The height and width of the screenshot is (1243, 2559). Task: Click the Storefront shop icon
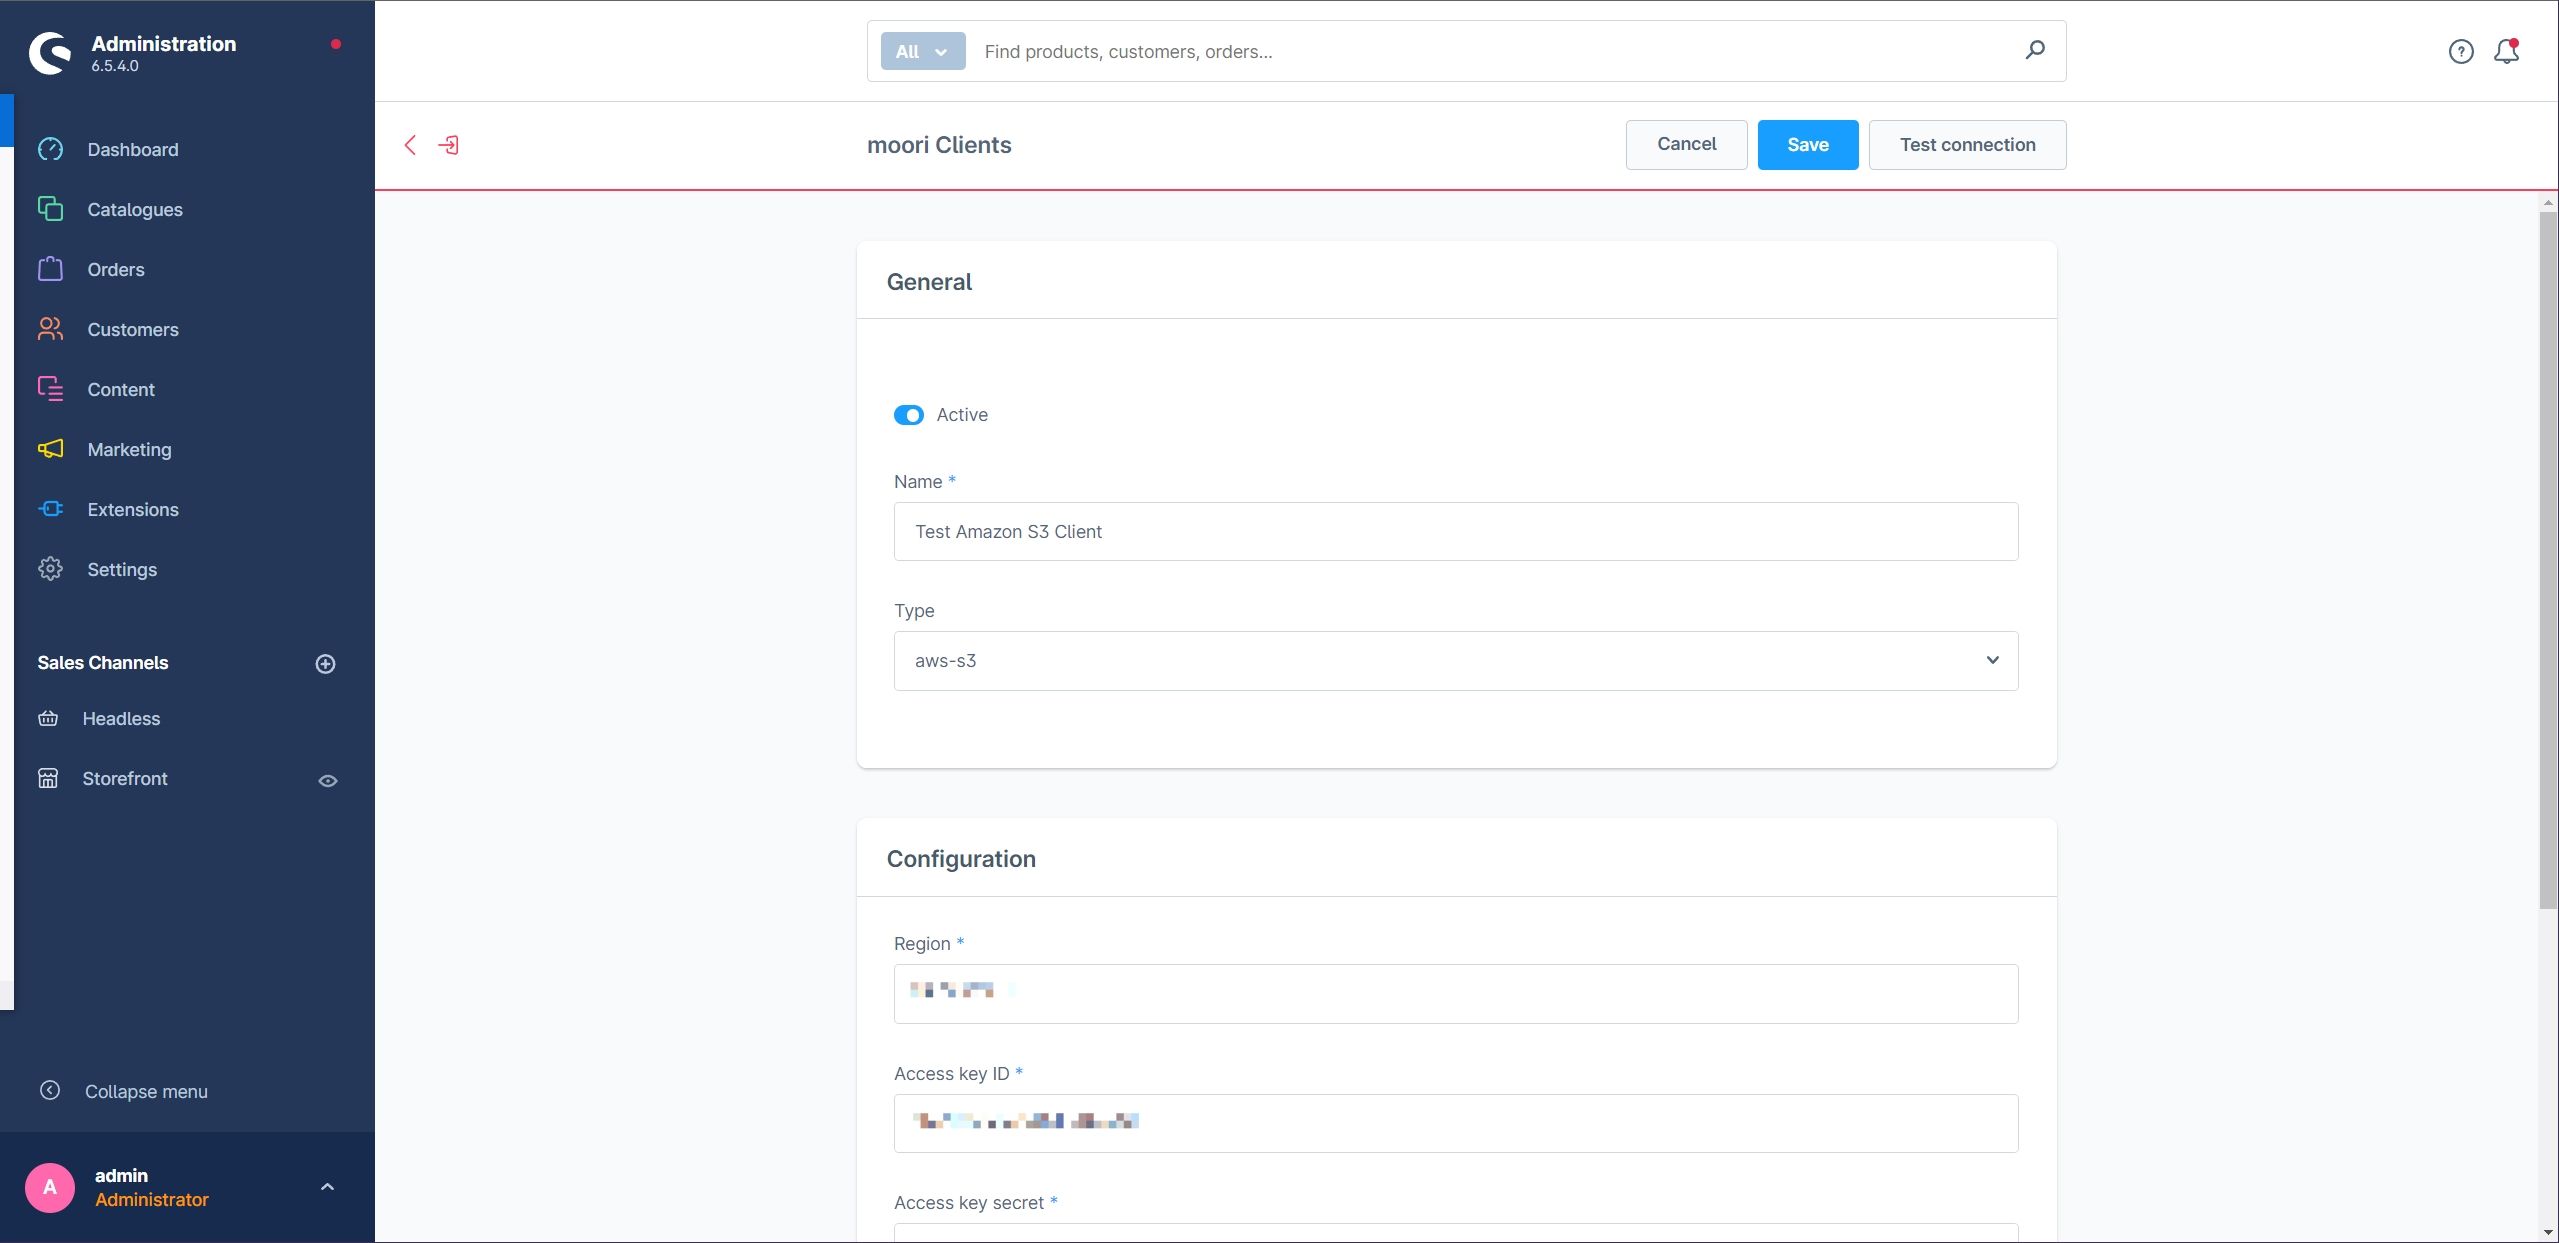[48, 778]
